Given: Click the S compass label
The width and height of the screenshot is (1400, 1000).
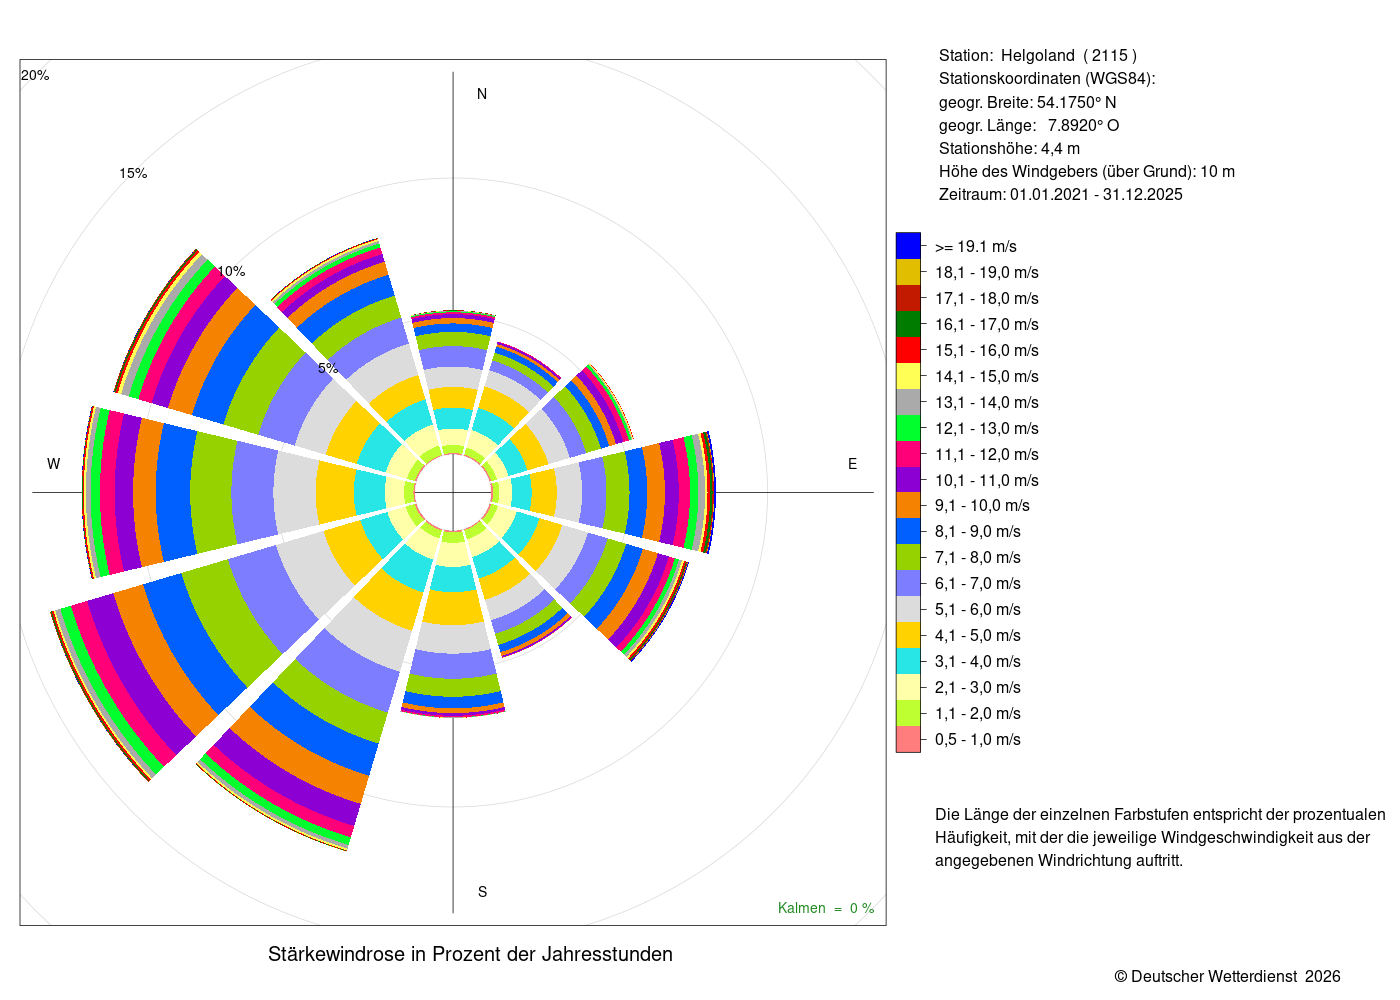Looking at the screenshot, I should (x=482, y=892).
